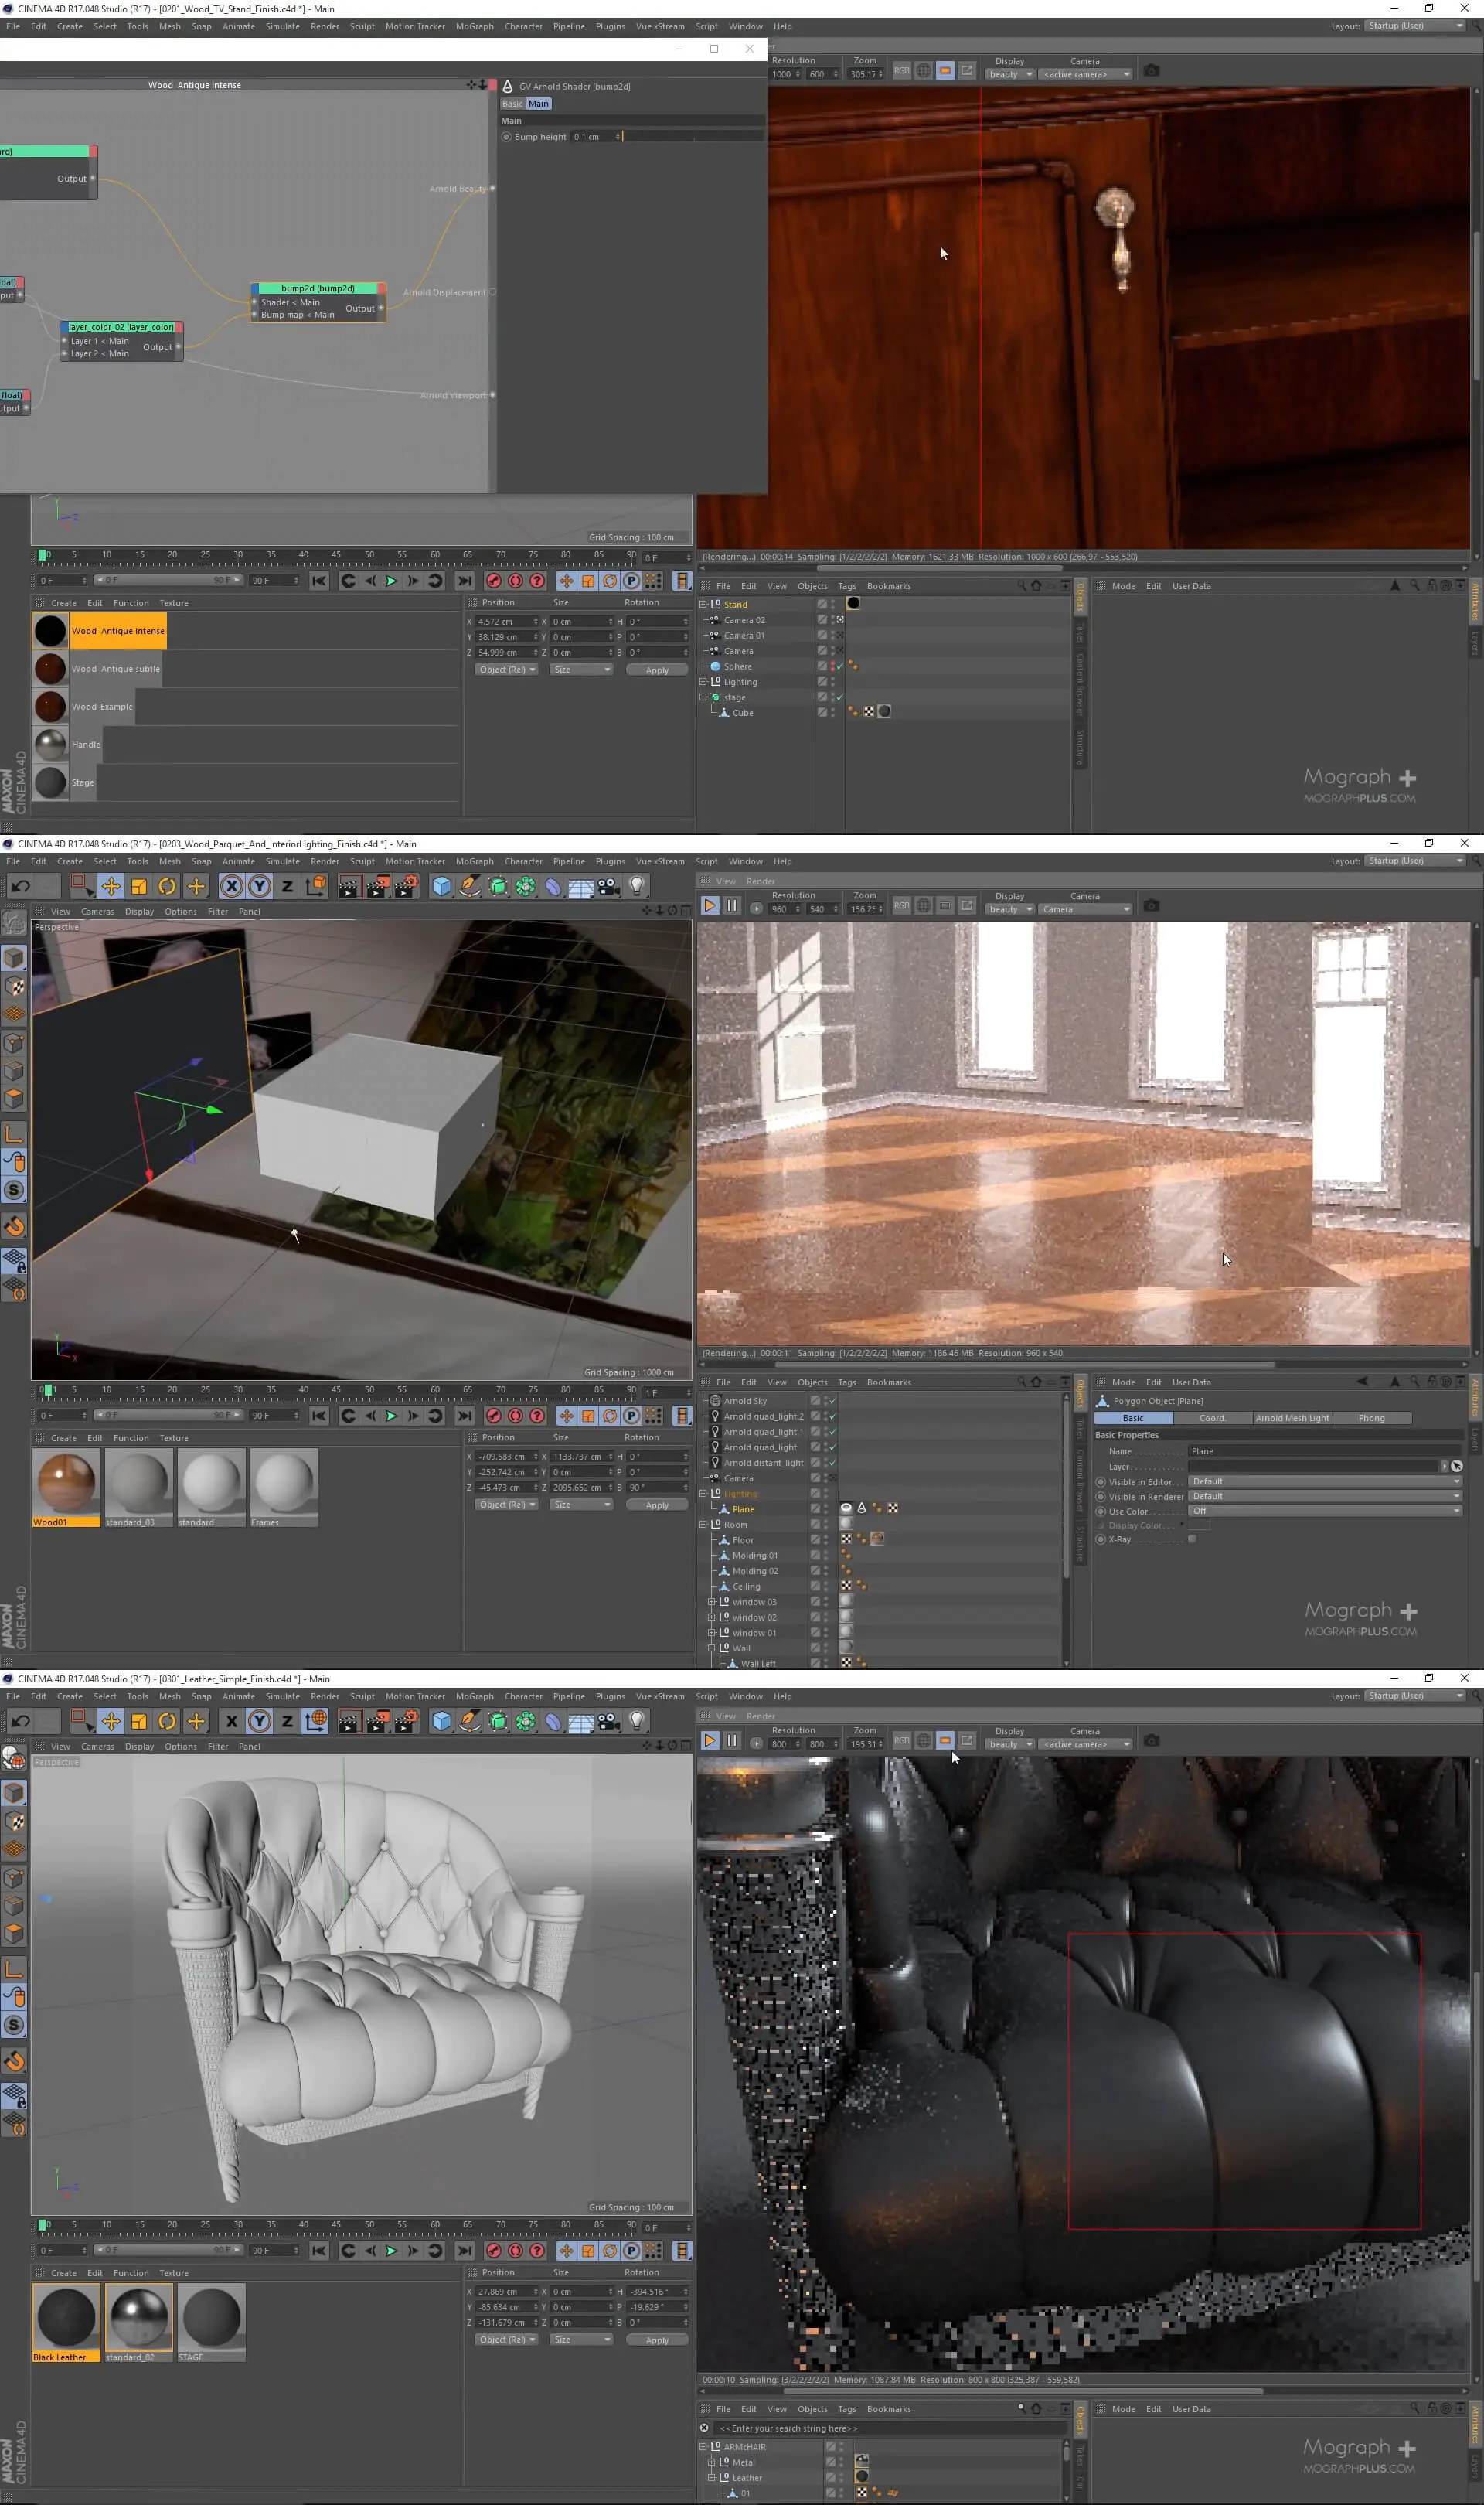
Task: Click Apply button in Leather_Simple coordinates
Action: click(657, 2340)
